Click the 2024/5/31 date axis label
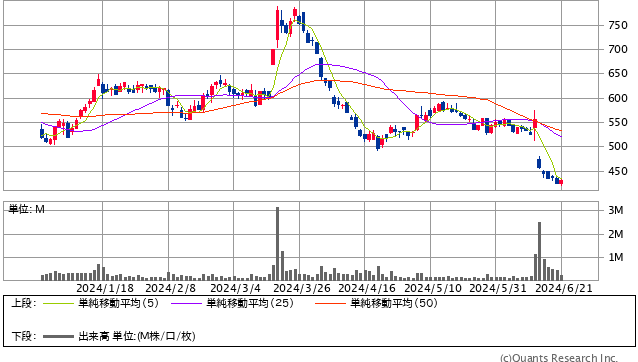 (x=498, y=288)
